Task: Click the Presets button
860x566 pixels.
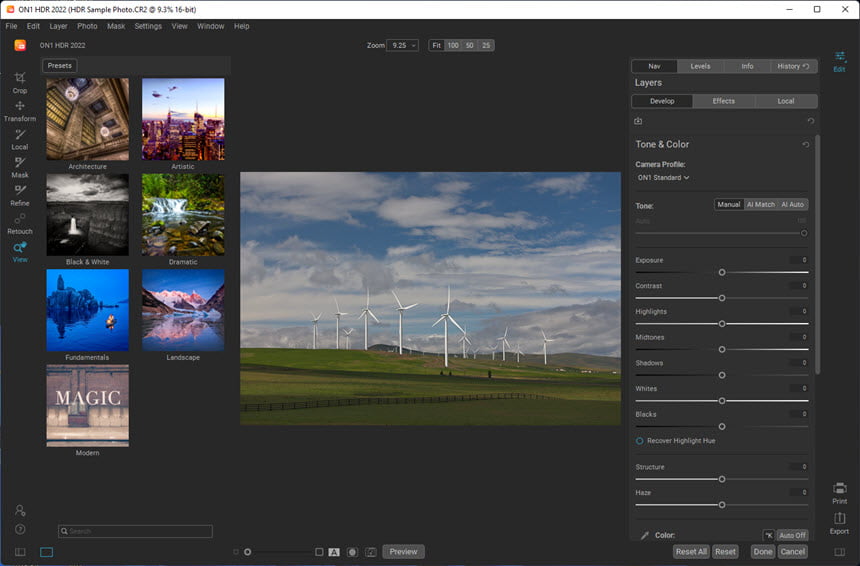Action: click(x=59, y=66)
